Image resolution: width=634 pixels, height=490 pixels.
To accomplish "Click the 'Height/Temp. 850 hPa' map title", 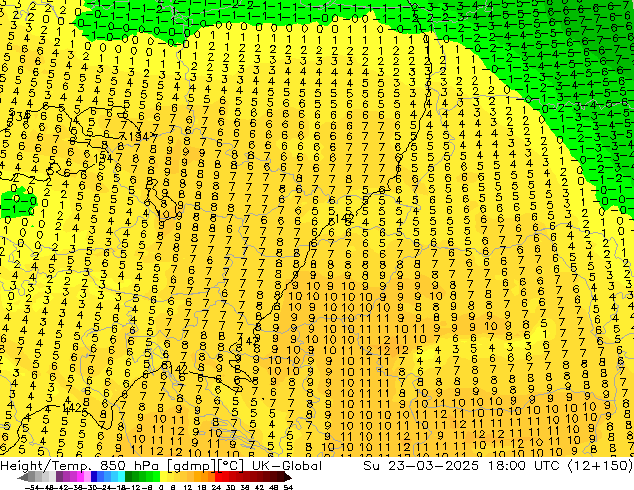I will (79, 466).
